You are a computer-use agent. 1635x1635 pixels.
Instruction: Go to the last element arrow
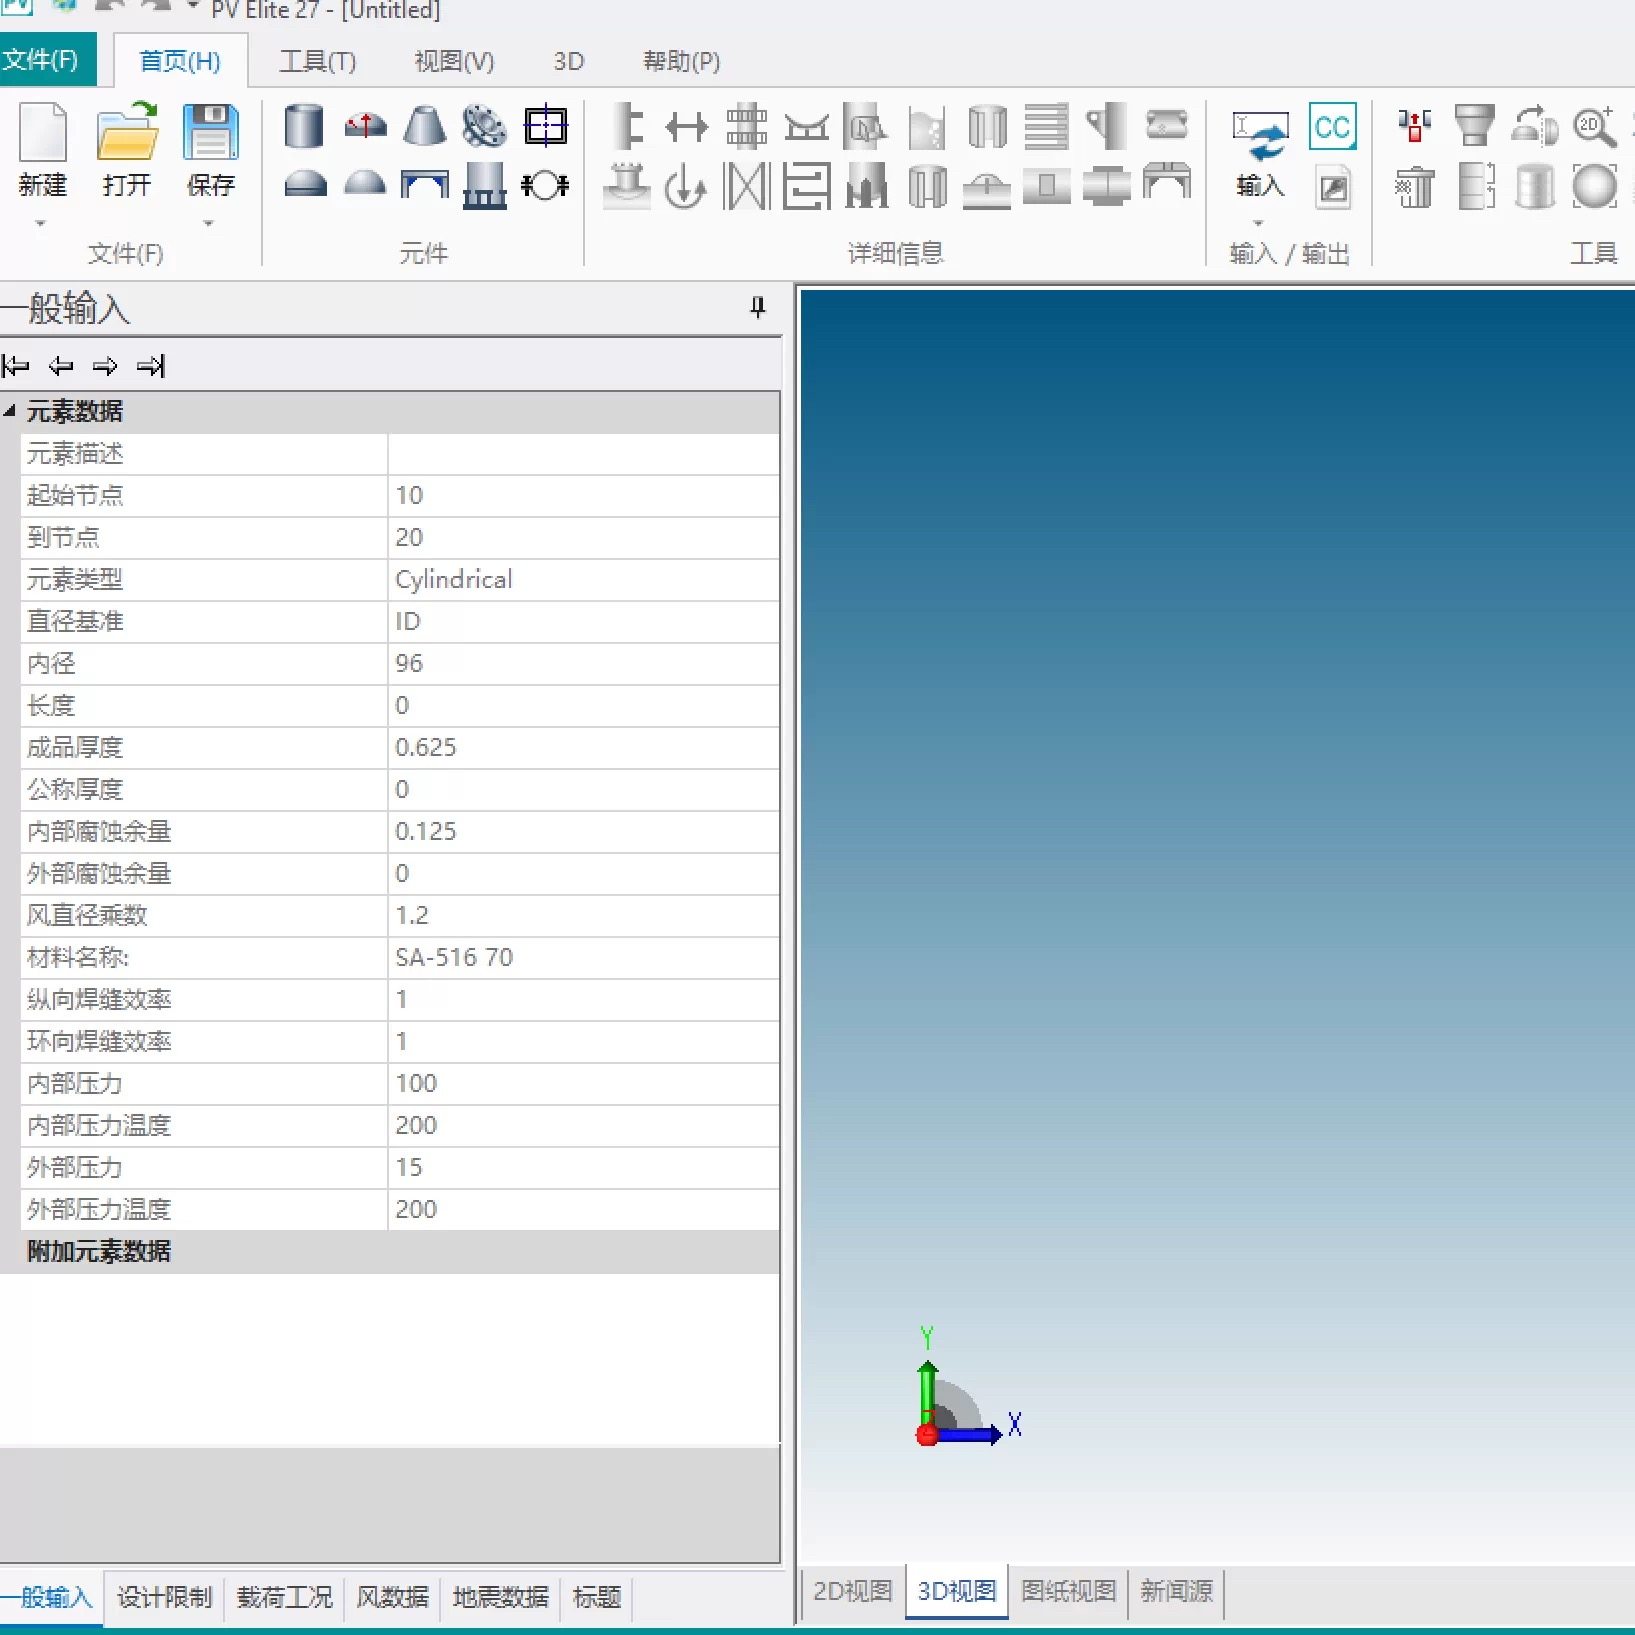(x=151, y=366)
